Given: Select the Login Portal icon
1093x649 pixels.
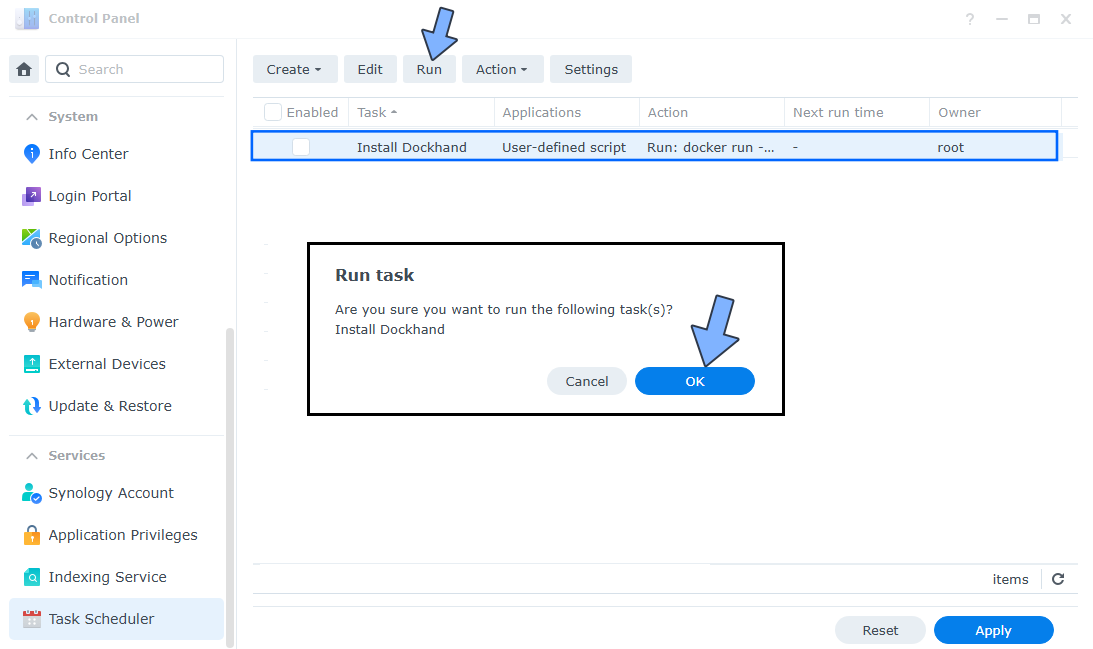Looking at the screenshot, I should coord(88,196).
